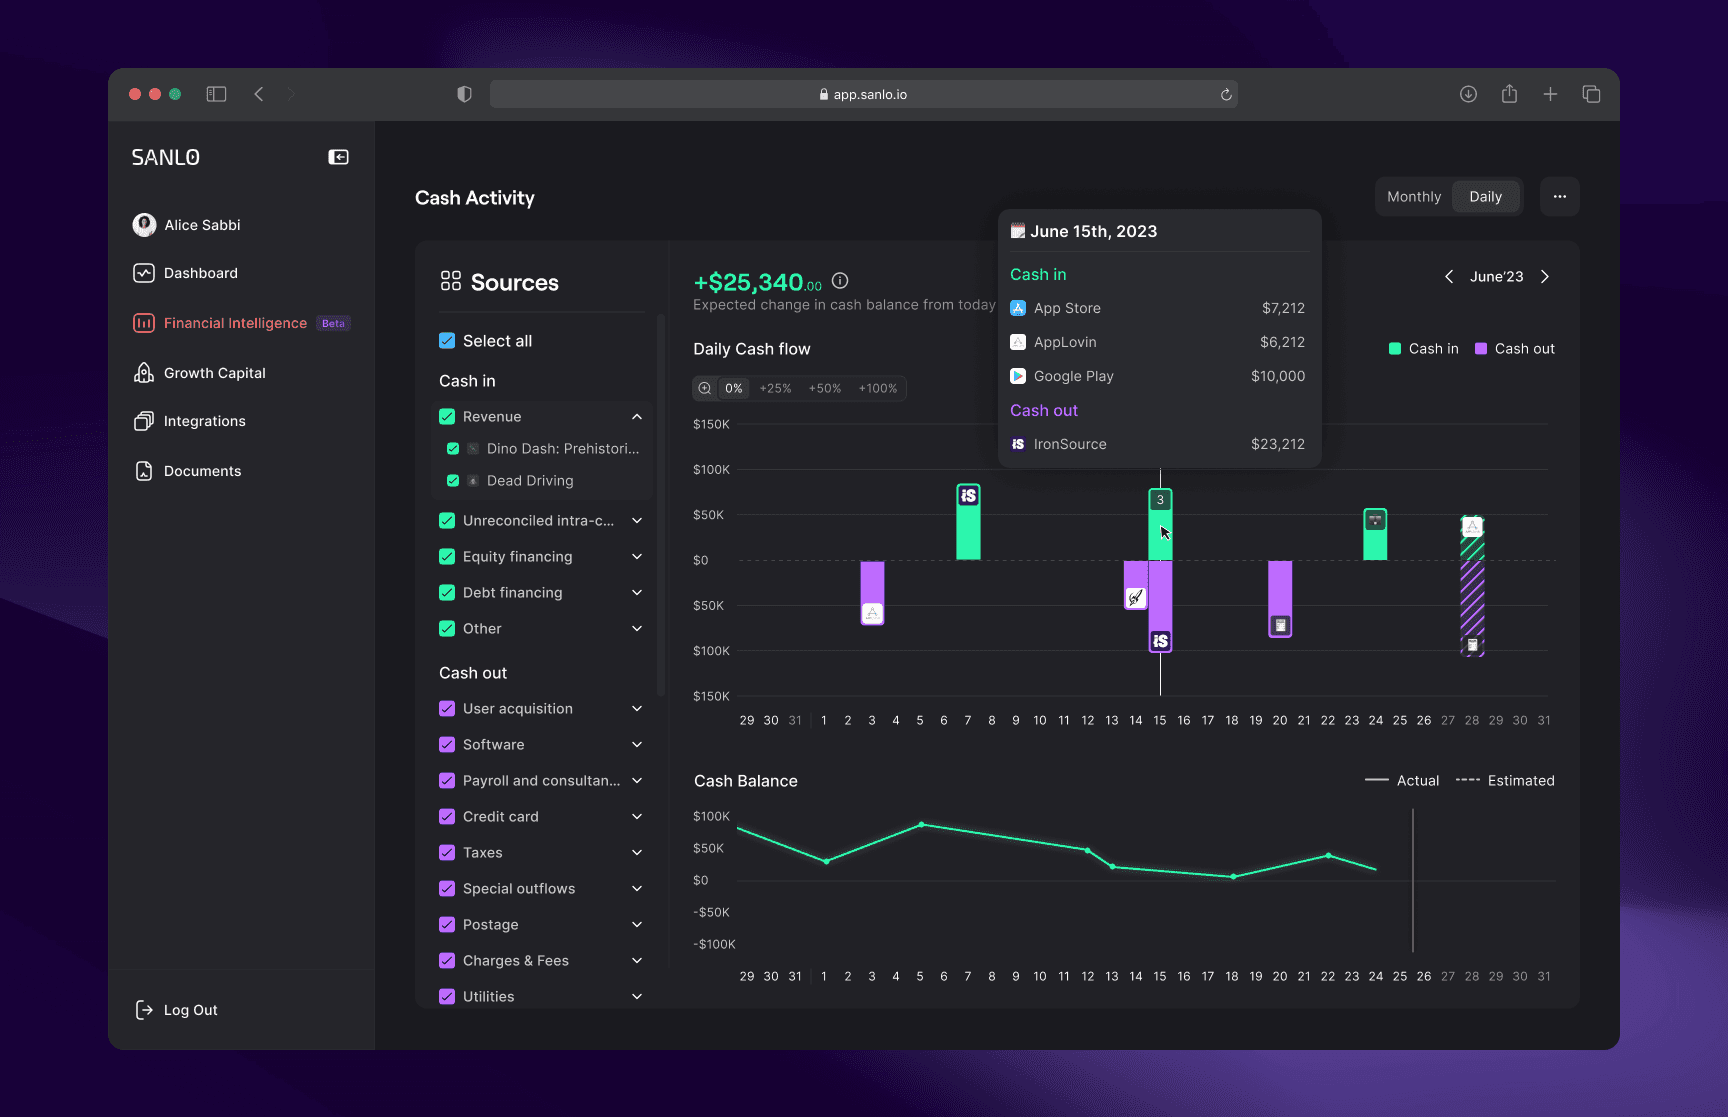Viewport: 1728px width, 1117px height.
Task: Expand the User acquisition category
Action: click(637, 709)
